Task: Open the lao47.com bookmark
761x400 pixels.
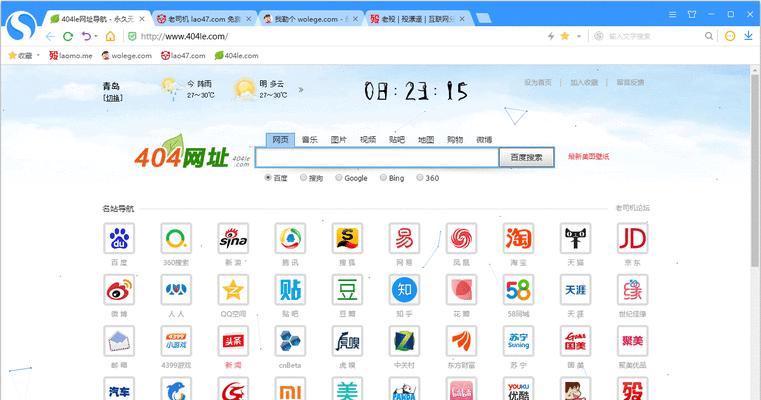Action: pos(183,55)
